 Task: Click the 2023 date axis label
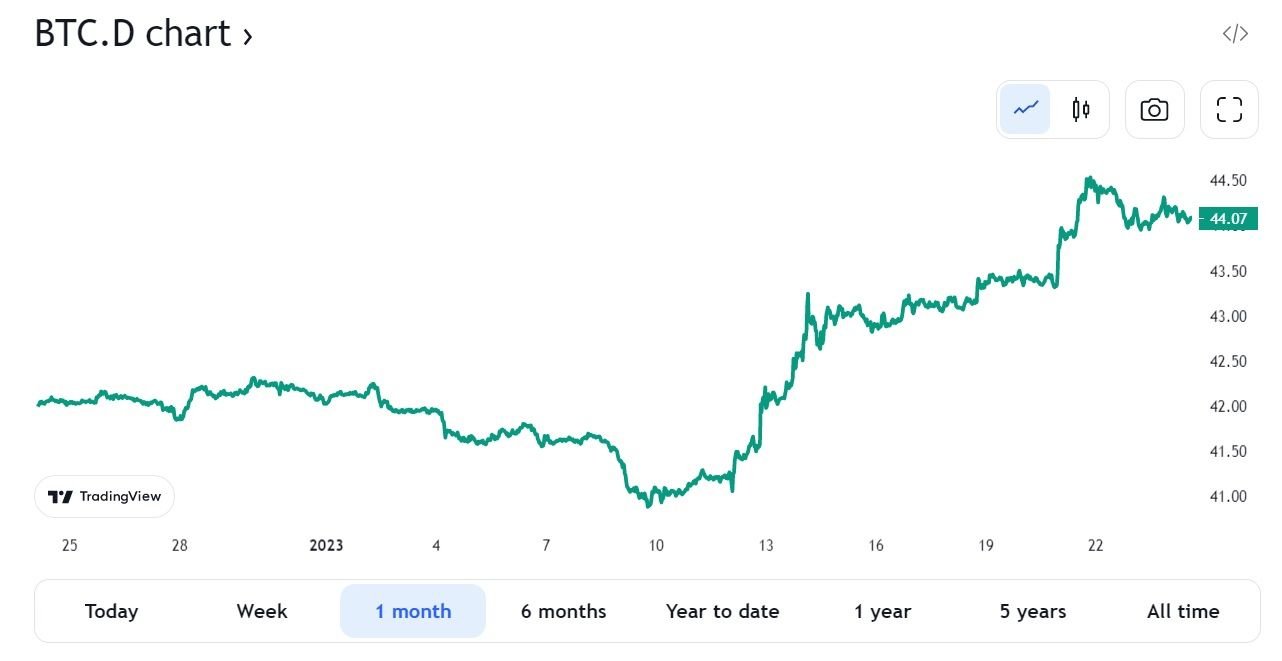coord(326,545)
